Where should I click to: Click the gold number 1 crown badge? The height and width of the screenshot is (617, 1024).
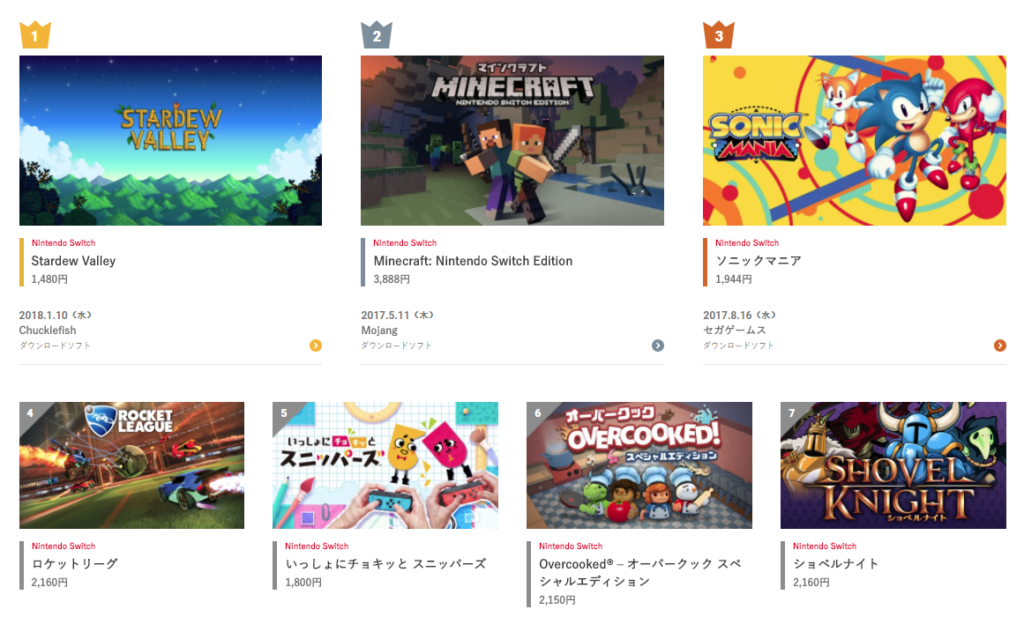35,35
